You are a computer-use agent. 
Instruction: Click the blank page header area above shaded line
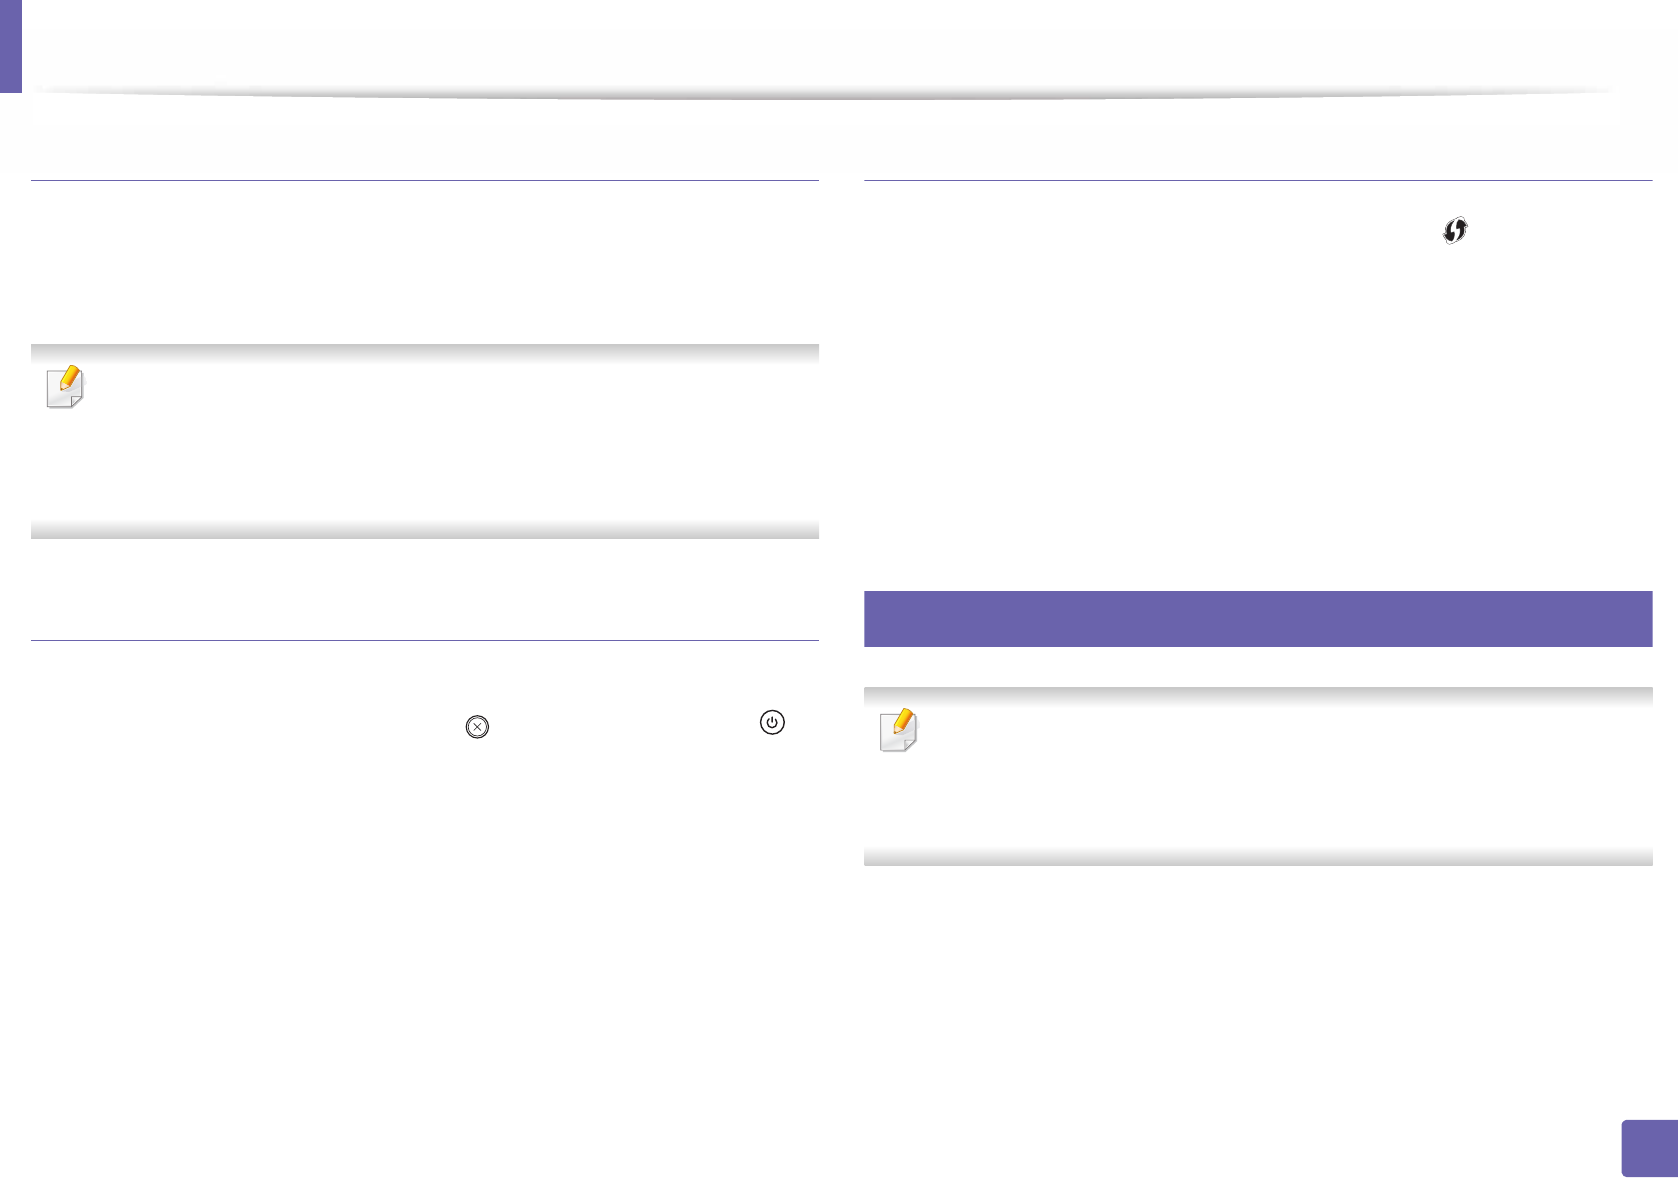coord(820,45)
